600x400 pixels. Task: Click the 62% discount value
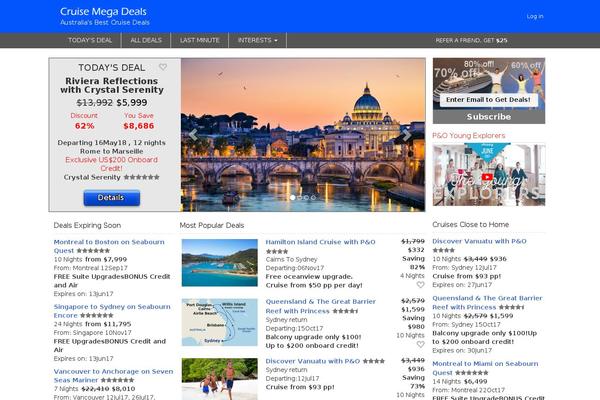point(85,126)
